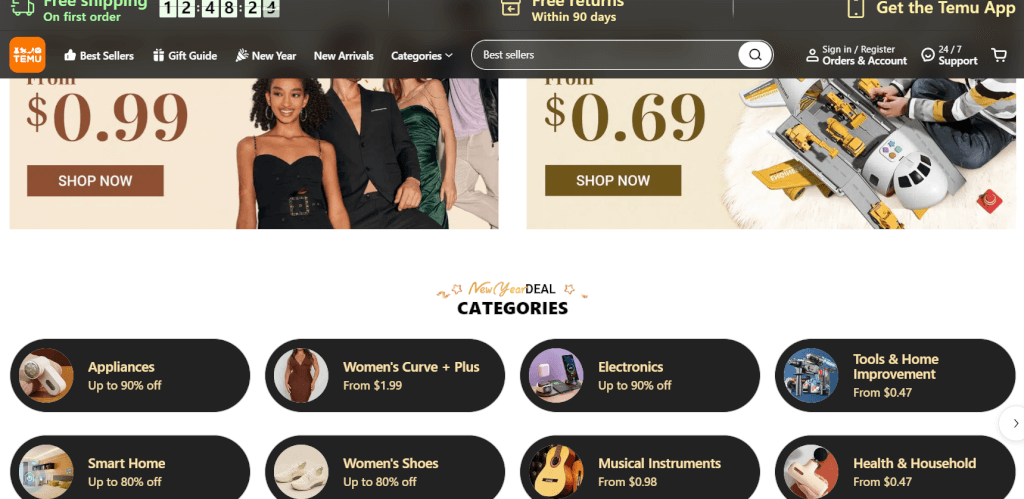Click SHOP NOW on $0.99 fashion banner
Image resolution: width=1024 pixels, height=499 pixels.
95,181
